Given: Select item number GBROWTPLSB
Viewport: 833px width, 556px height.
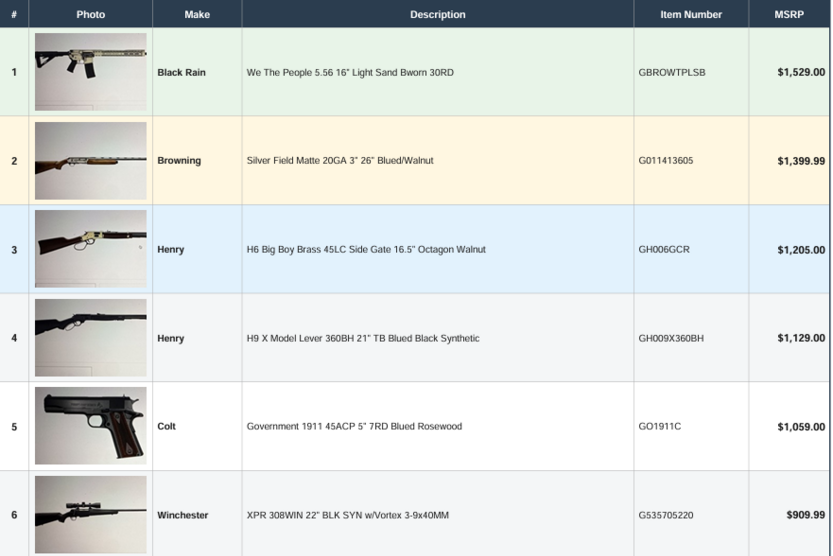Looking at the screenshot, I should 672,72.
